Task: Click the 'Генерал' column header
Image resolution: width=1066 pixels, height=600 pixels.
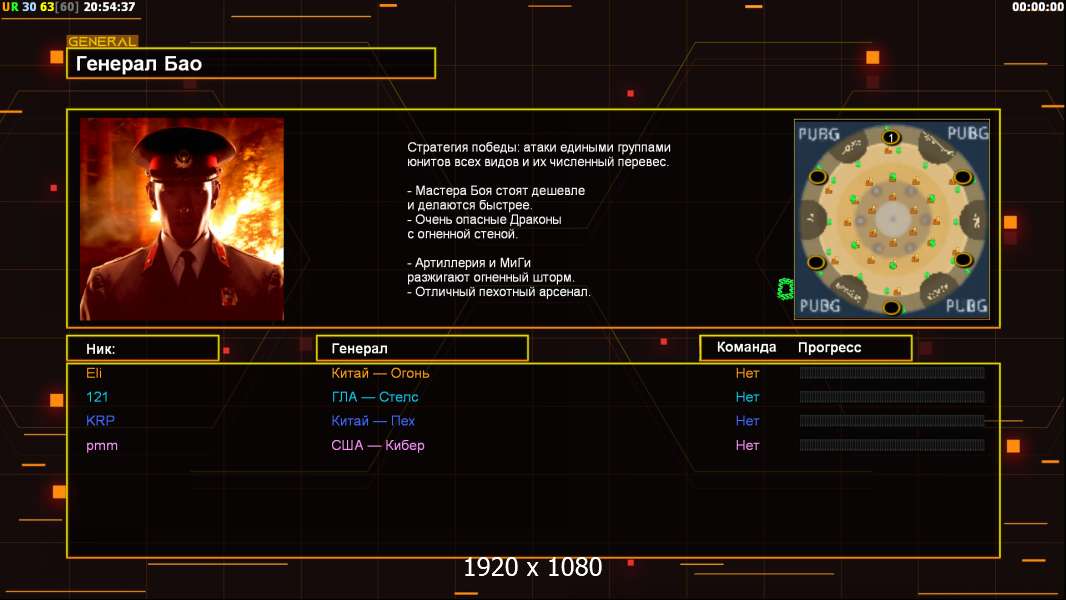Action: (x=422, y=349)
